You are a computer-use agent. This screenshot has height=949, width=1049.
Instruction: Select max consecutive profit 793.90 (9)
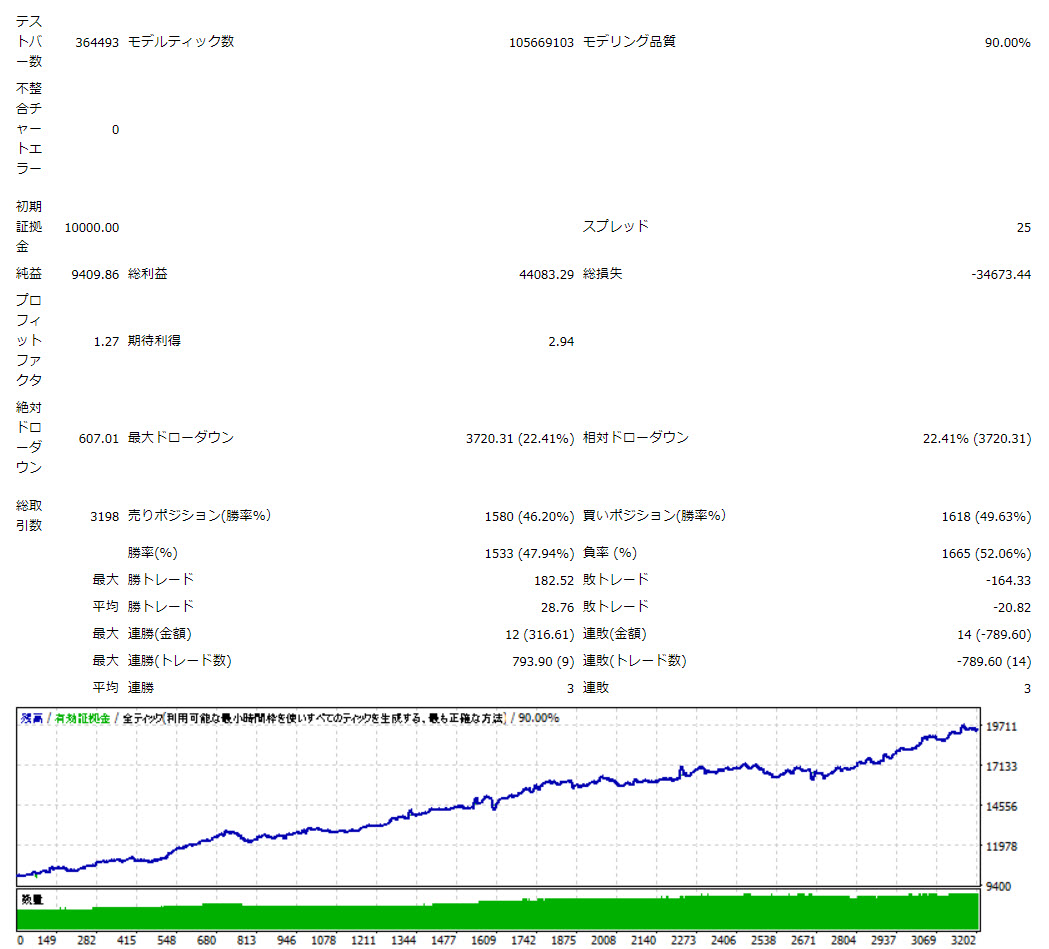click(x=543, y=661)
